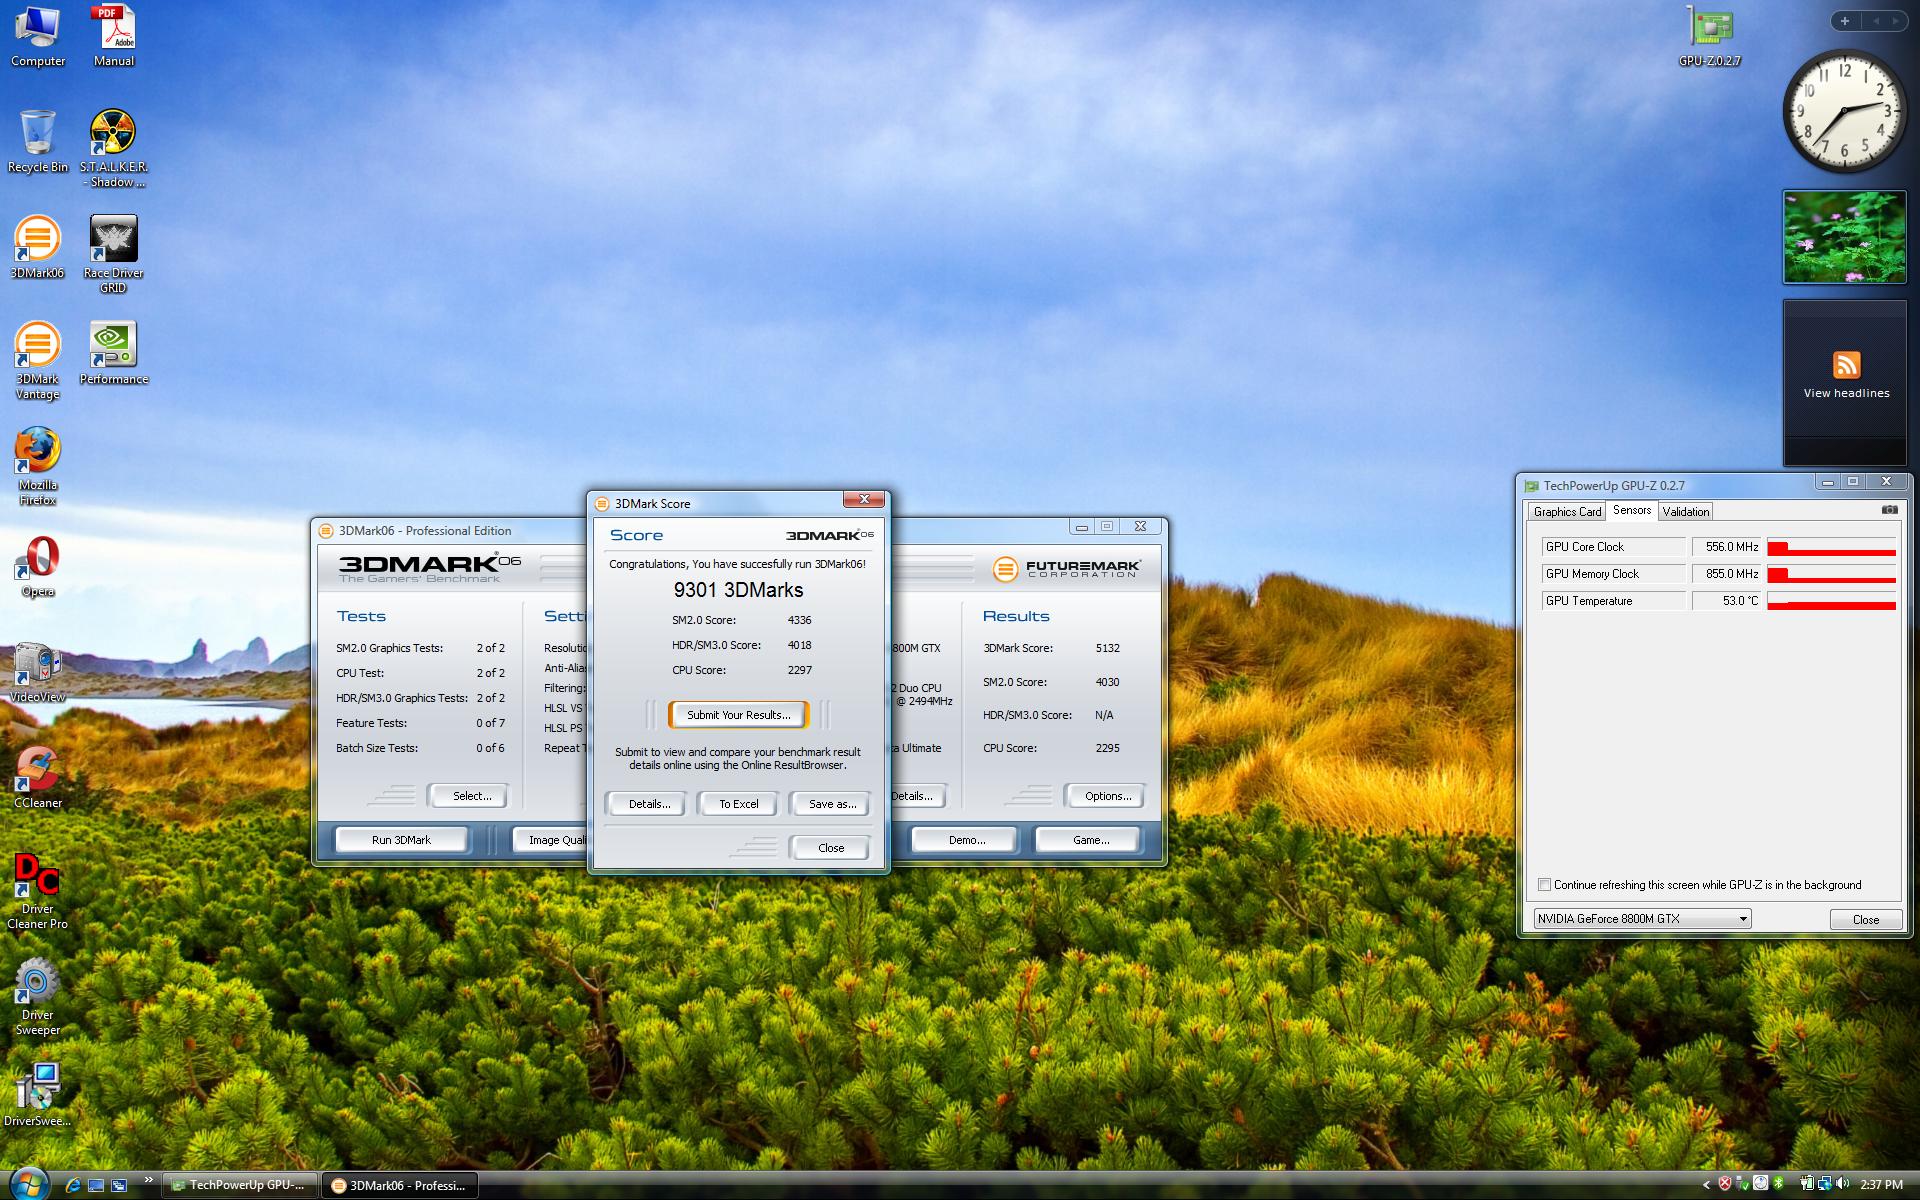1920x1200 pixels.
Task: Click the Bluetooth tray icon
Action: pyautogui.click(x=1778, y=1184)
